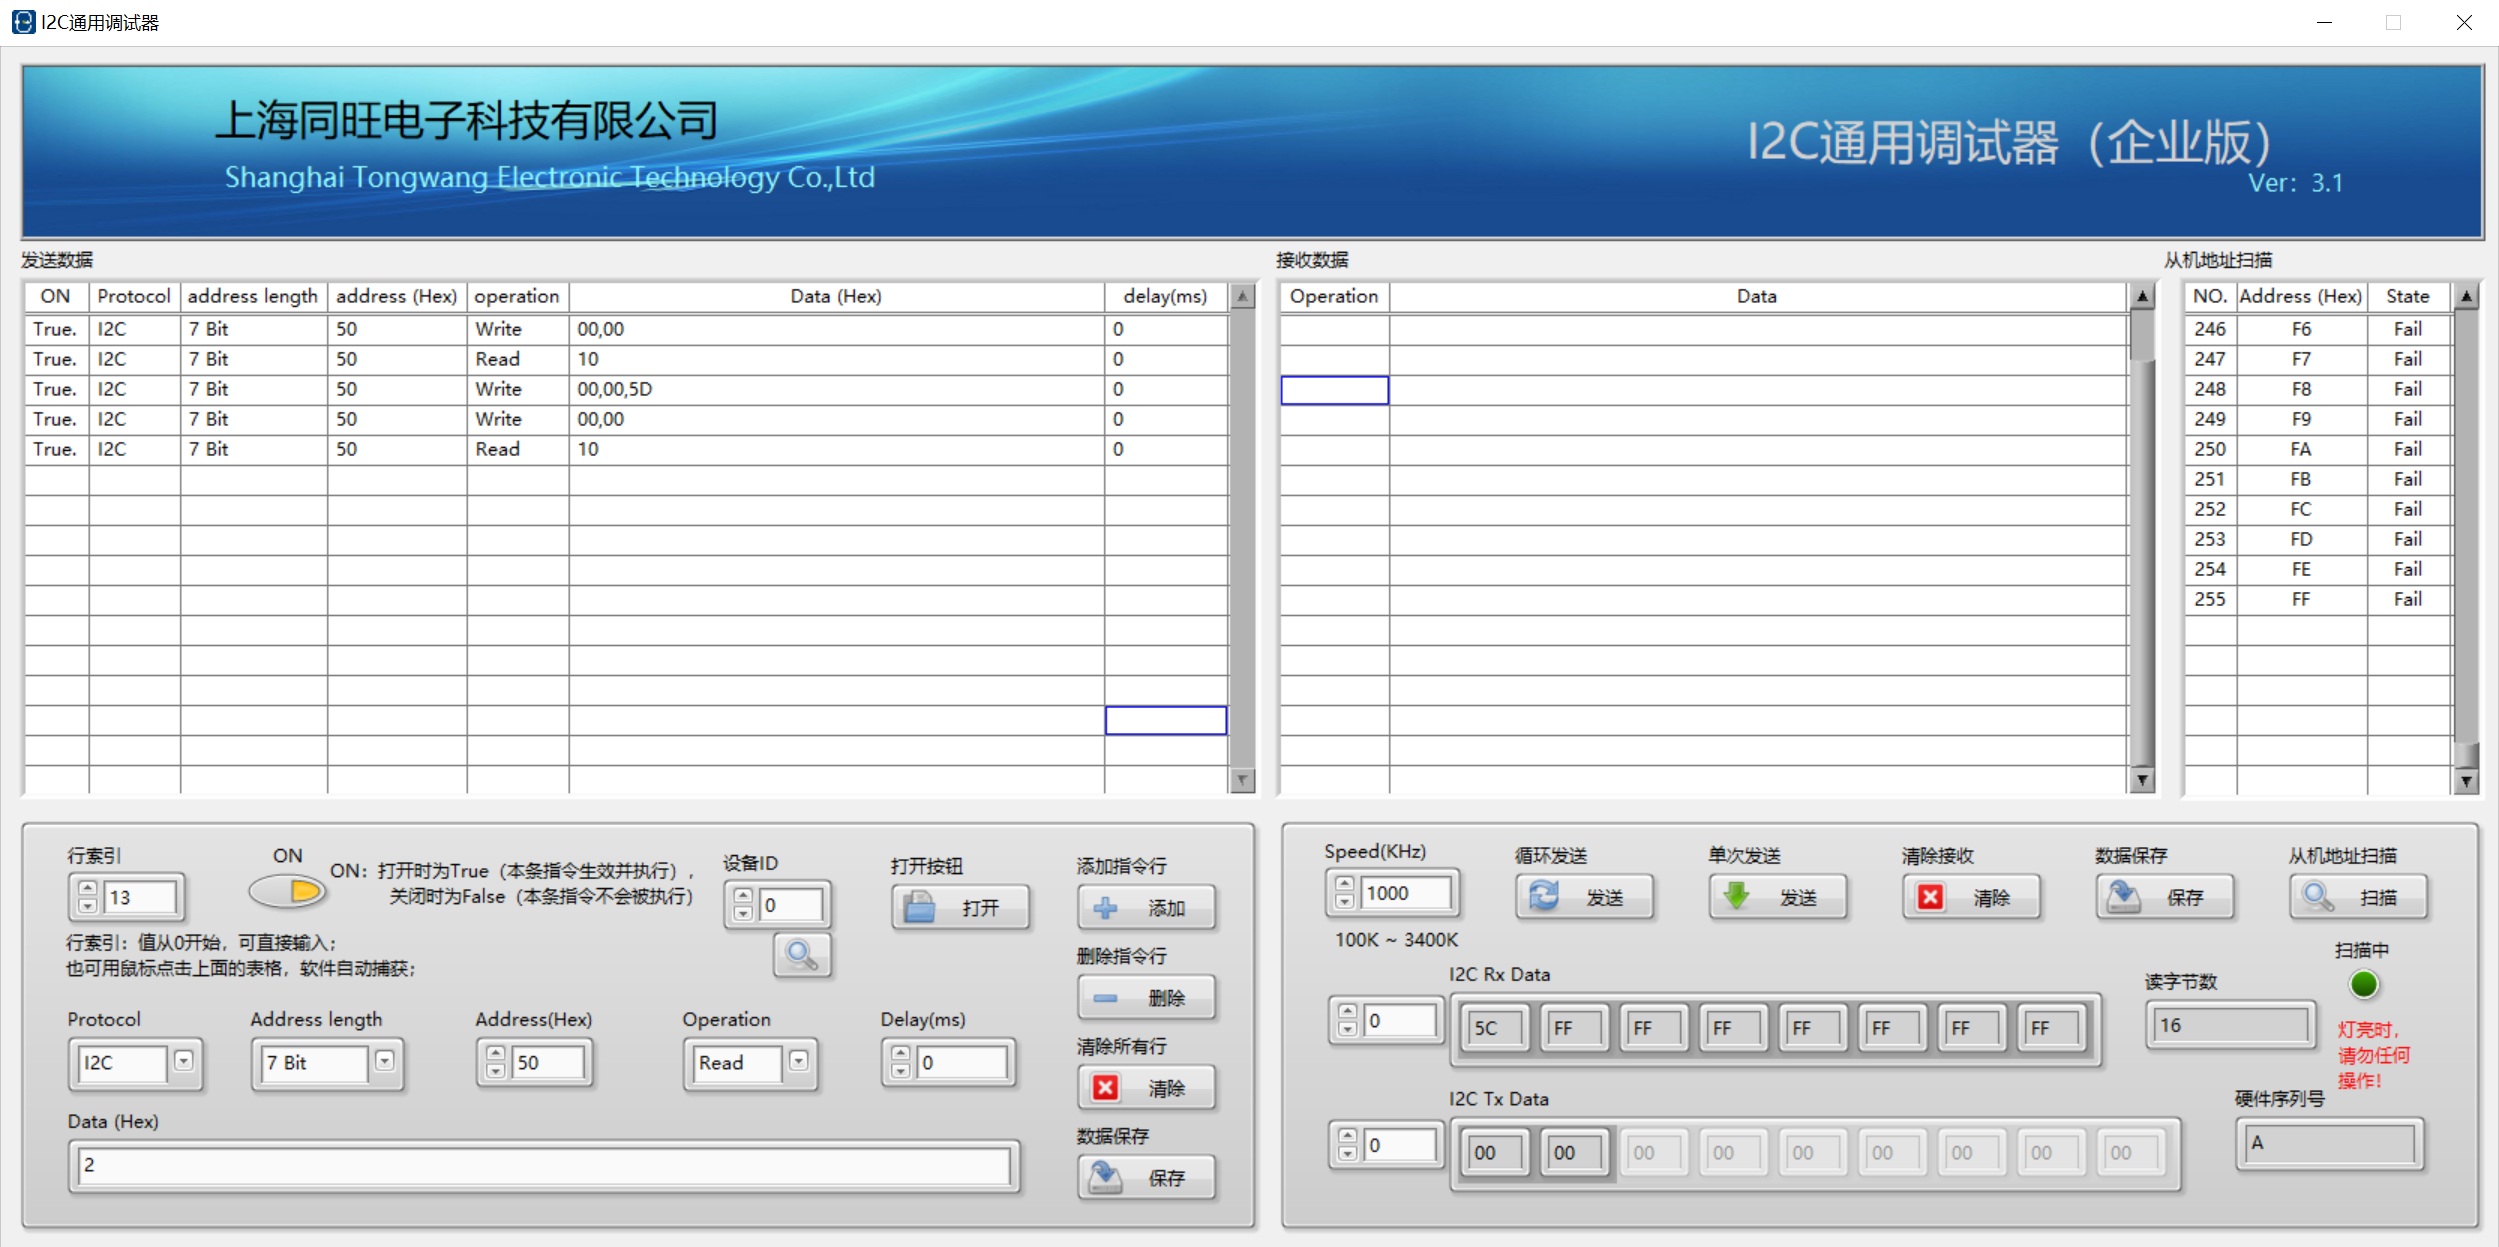Click the Speed field showing 1000

click(x=1406, y=893)
